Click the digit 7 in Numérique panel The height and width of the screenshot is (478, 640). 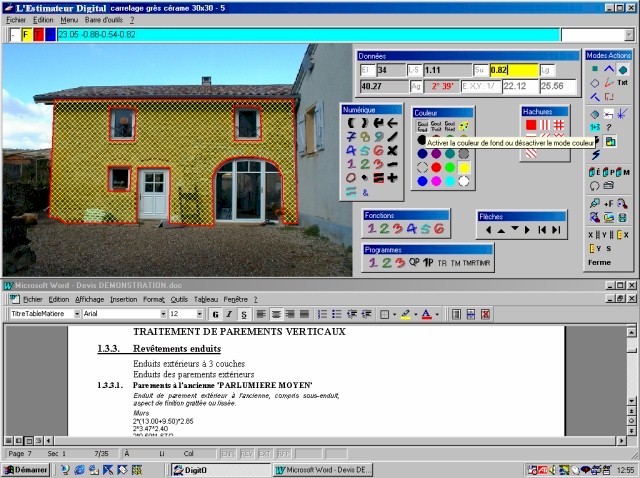click(351, 136)
